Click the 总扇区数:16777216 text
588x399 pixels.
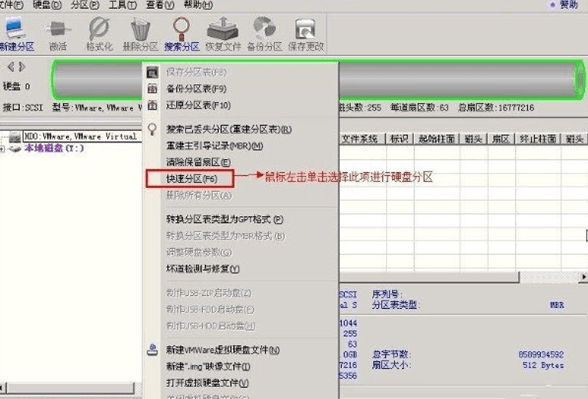pos(496,108)
